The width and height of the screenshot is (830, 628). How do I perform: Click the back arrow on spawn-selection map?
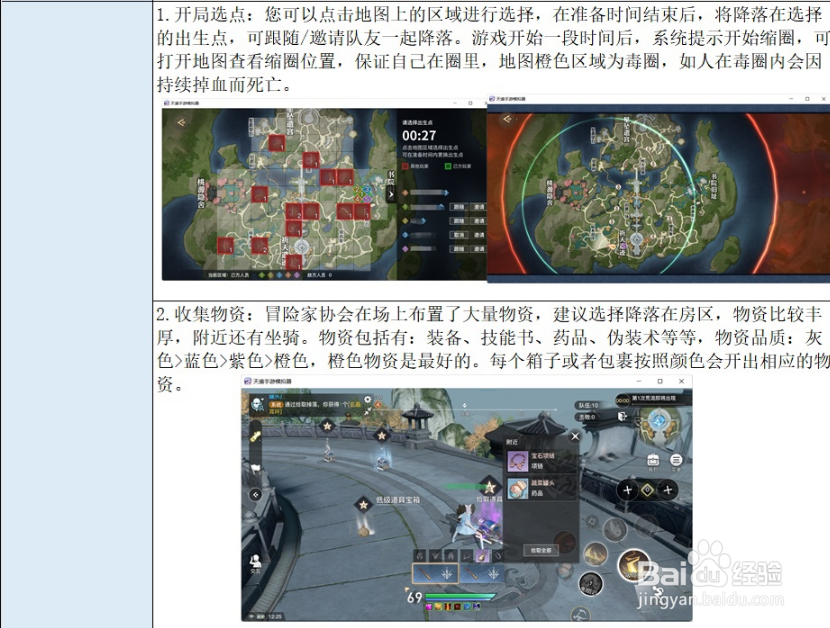(x=181, y=122)
